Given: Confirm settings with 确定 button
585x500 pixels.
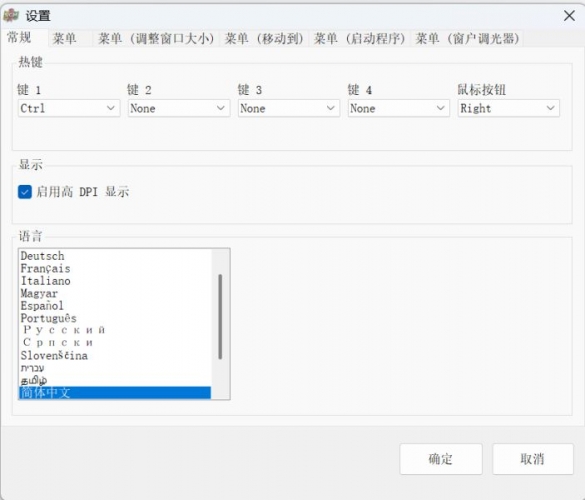Looking at the screenshot, I should (x=441, y=459).
